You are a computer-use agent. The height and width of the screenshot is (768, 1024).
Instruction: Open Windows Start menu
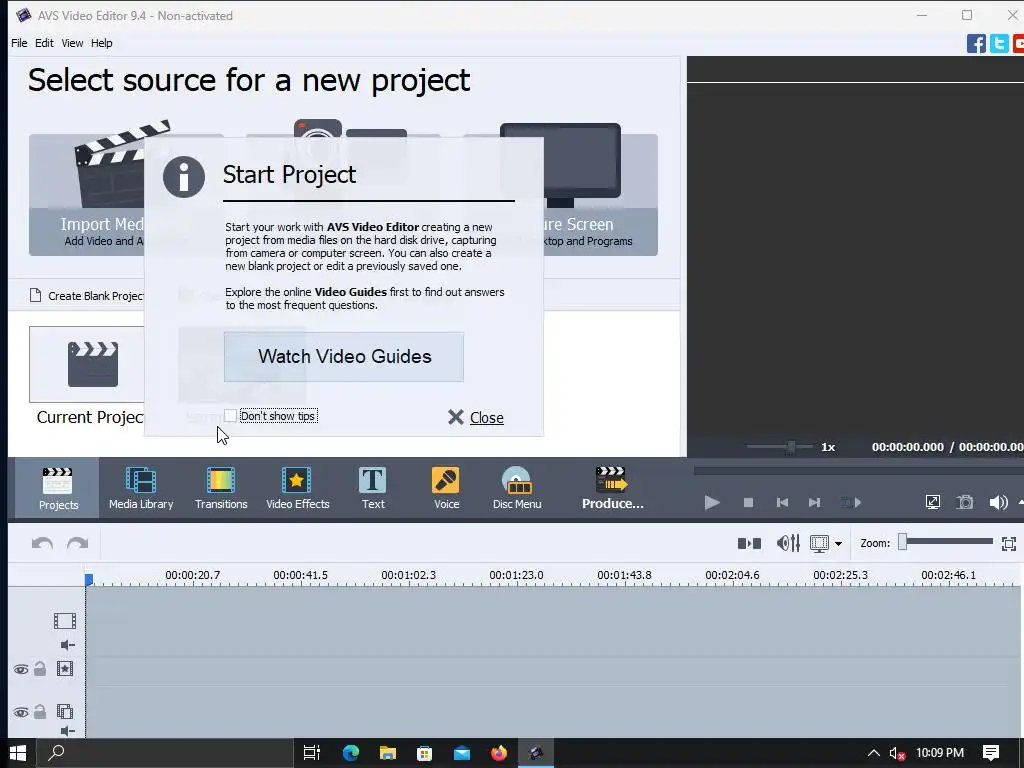coord(17,753)
